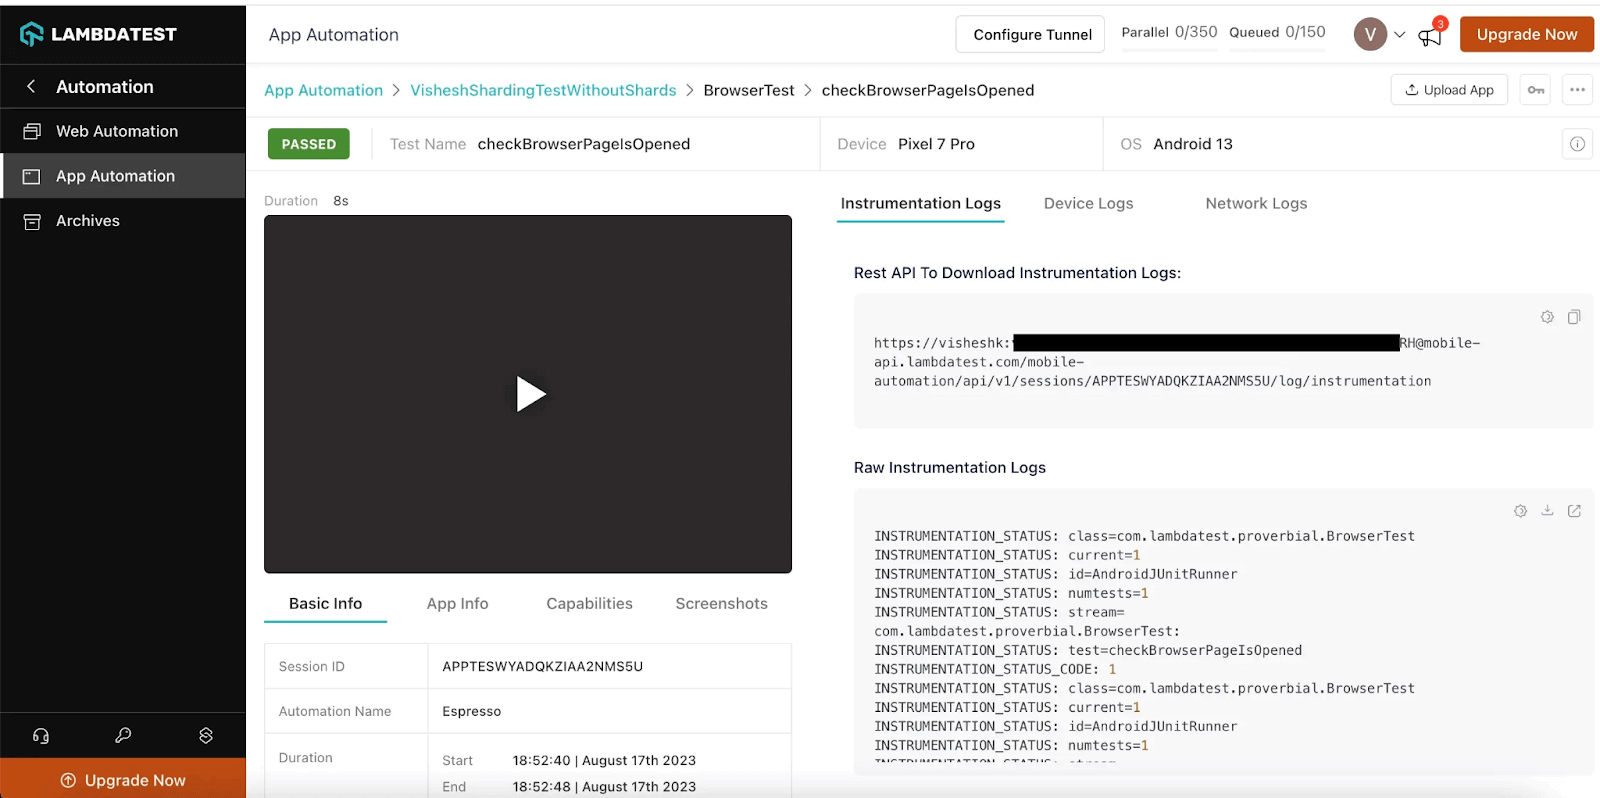Open the Basic Info tab
The image size is (1600, 798).
coord(325,604)
